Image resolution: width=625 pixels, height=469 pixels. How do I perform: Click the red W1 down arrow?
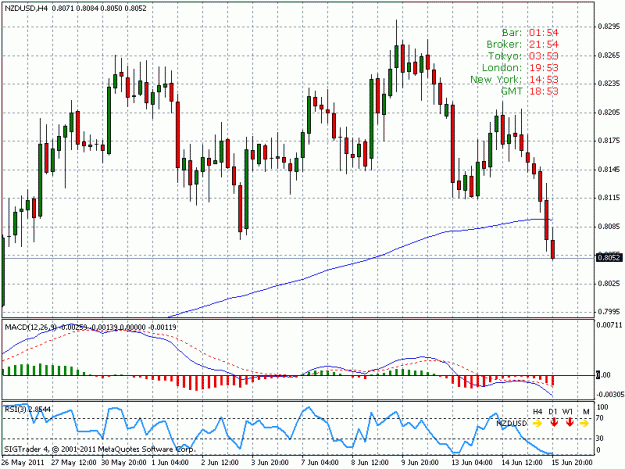tap(569, 422)
